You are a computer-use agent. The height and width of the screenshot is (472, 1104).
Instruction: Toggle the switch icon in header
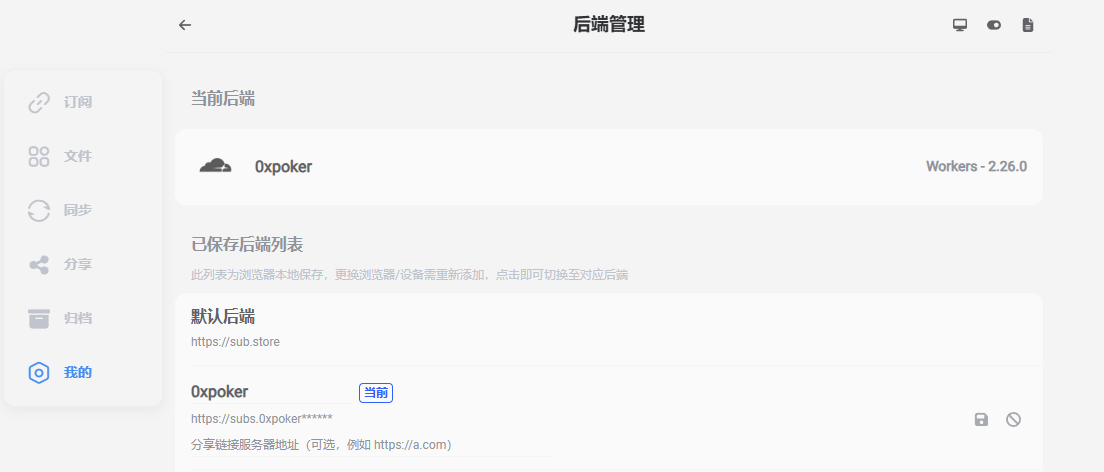pyautogui.click(x=993, y=25)
